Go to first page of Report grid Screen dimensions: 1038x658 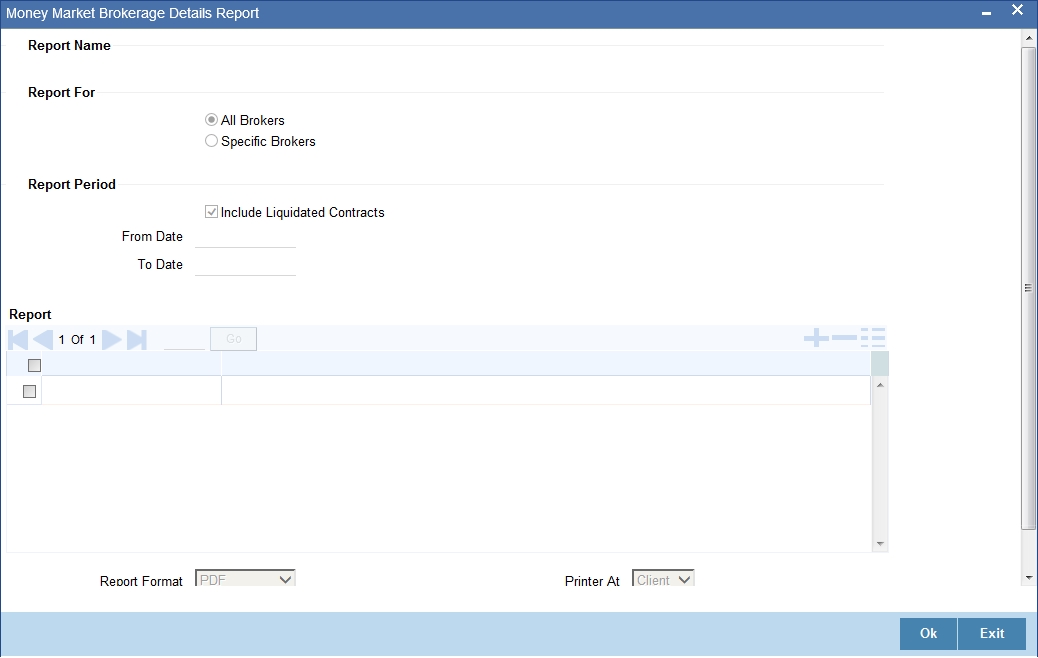point(18,340)
